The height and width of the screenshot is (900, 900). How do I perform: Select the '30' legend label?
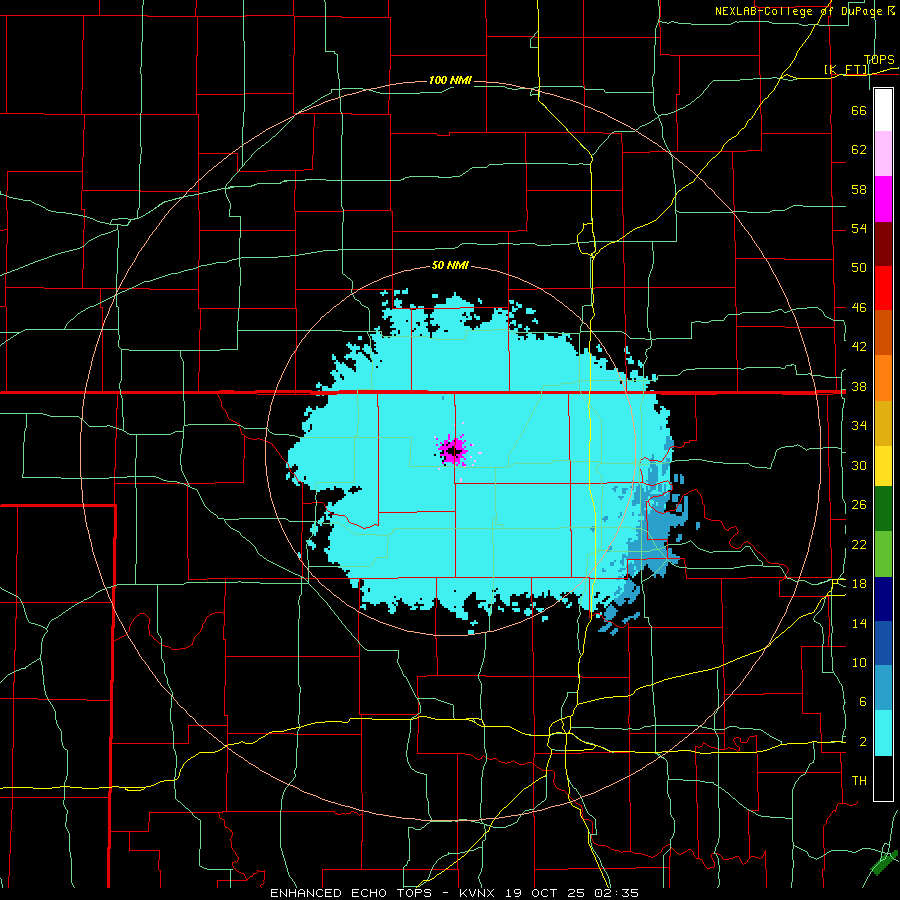pos(859,465)
